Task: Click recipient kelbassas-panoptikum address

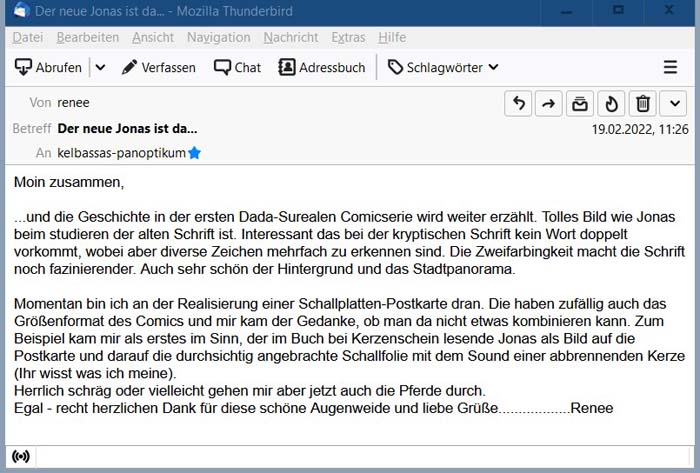Action: tap(121, 153)
